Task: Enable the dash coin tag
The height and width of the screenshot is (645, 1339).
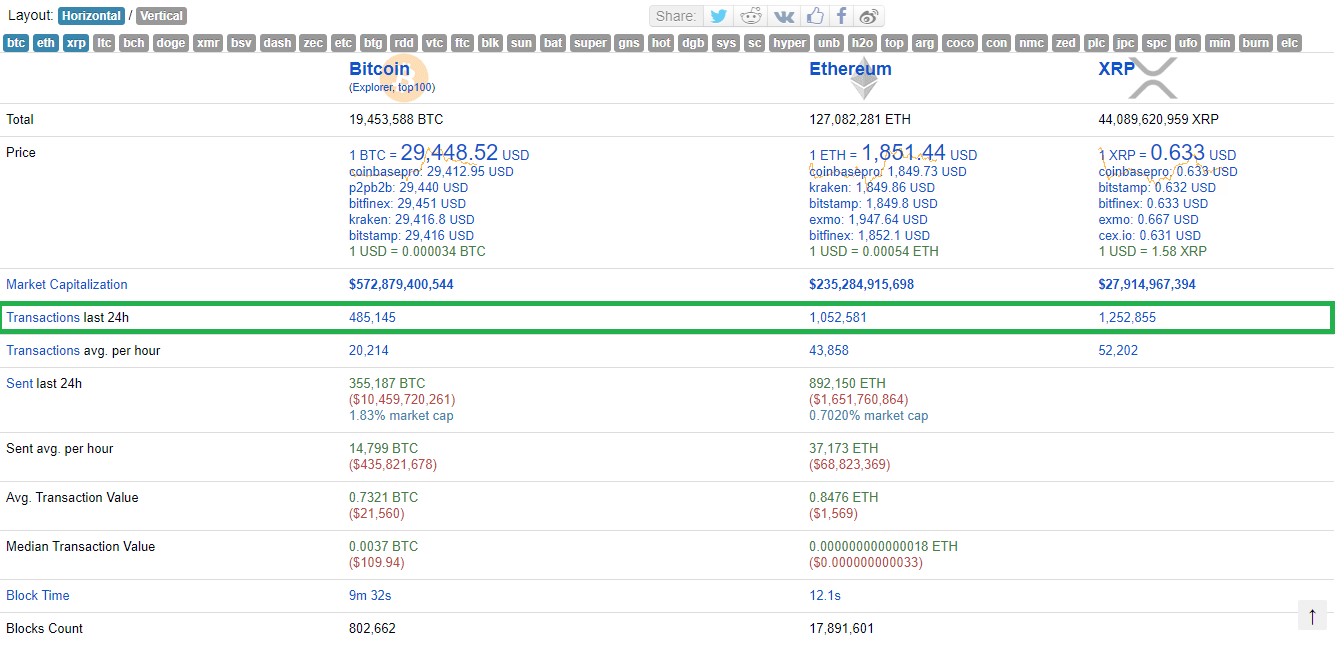Action: click(277, 43)
